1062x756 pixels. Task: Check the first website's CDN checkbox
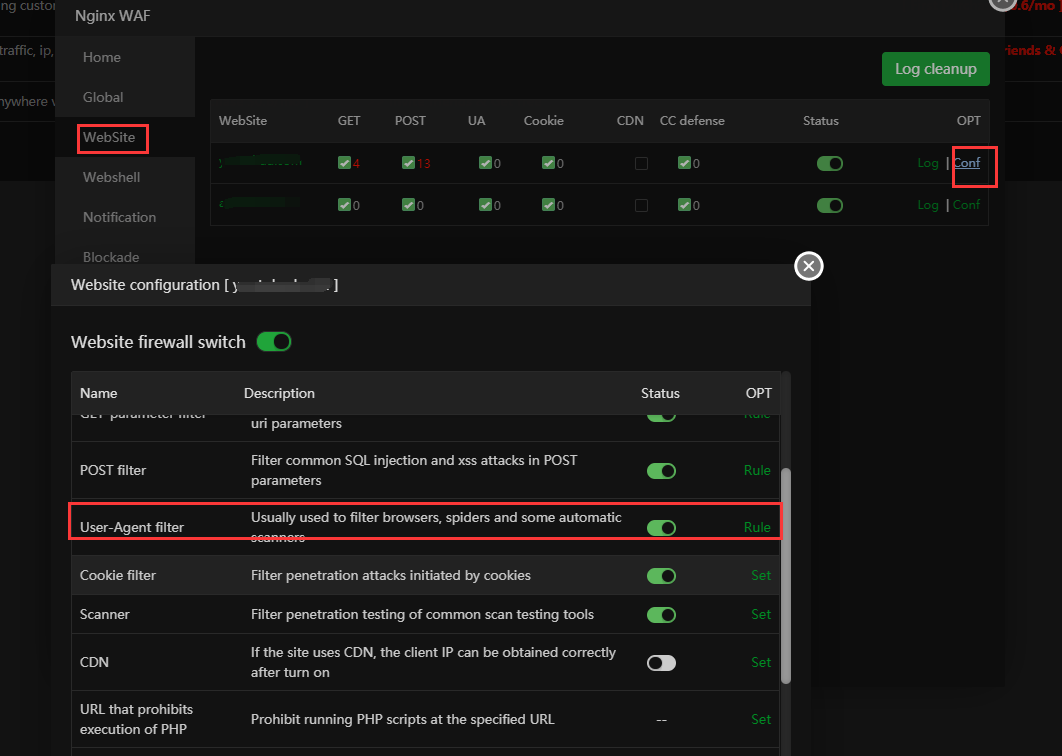[641, 163]
